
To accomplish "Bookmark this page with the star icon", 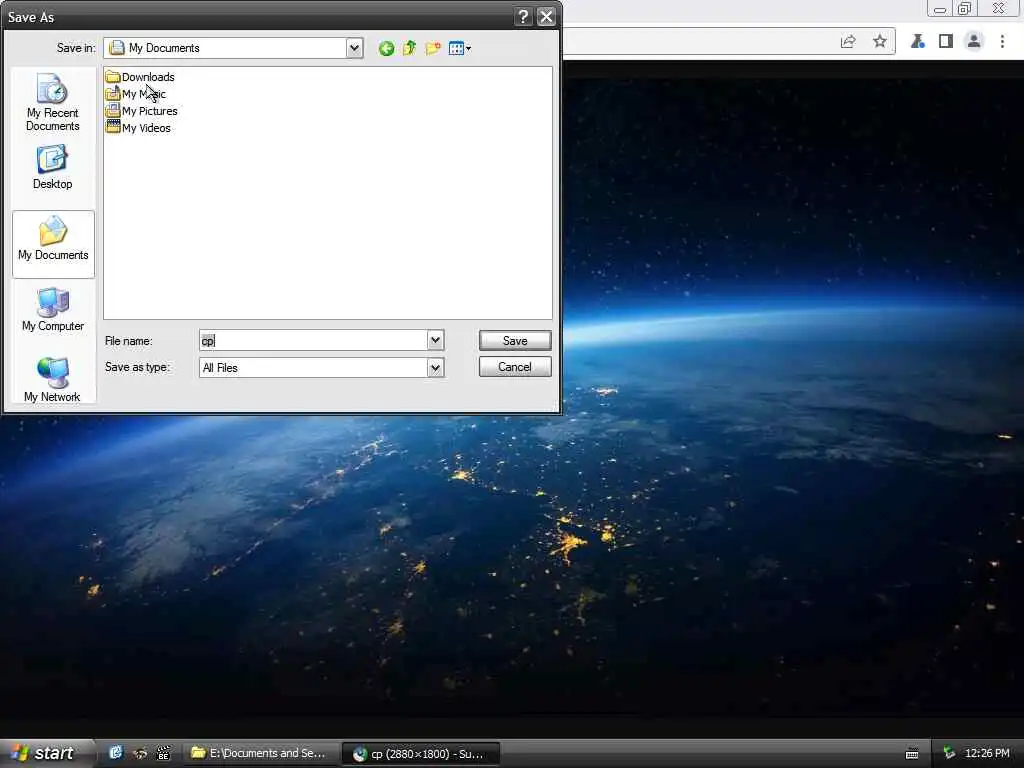I will click(880, 42).
